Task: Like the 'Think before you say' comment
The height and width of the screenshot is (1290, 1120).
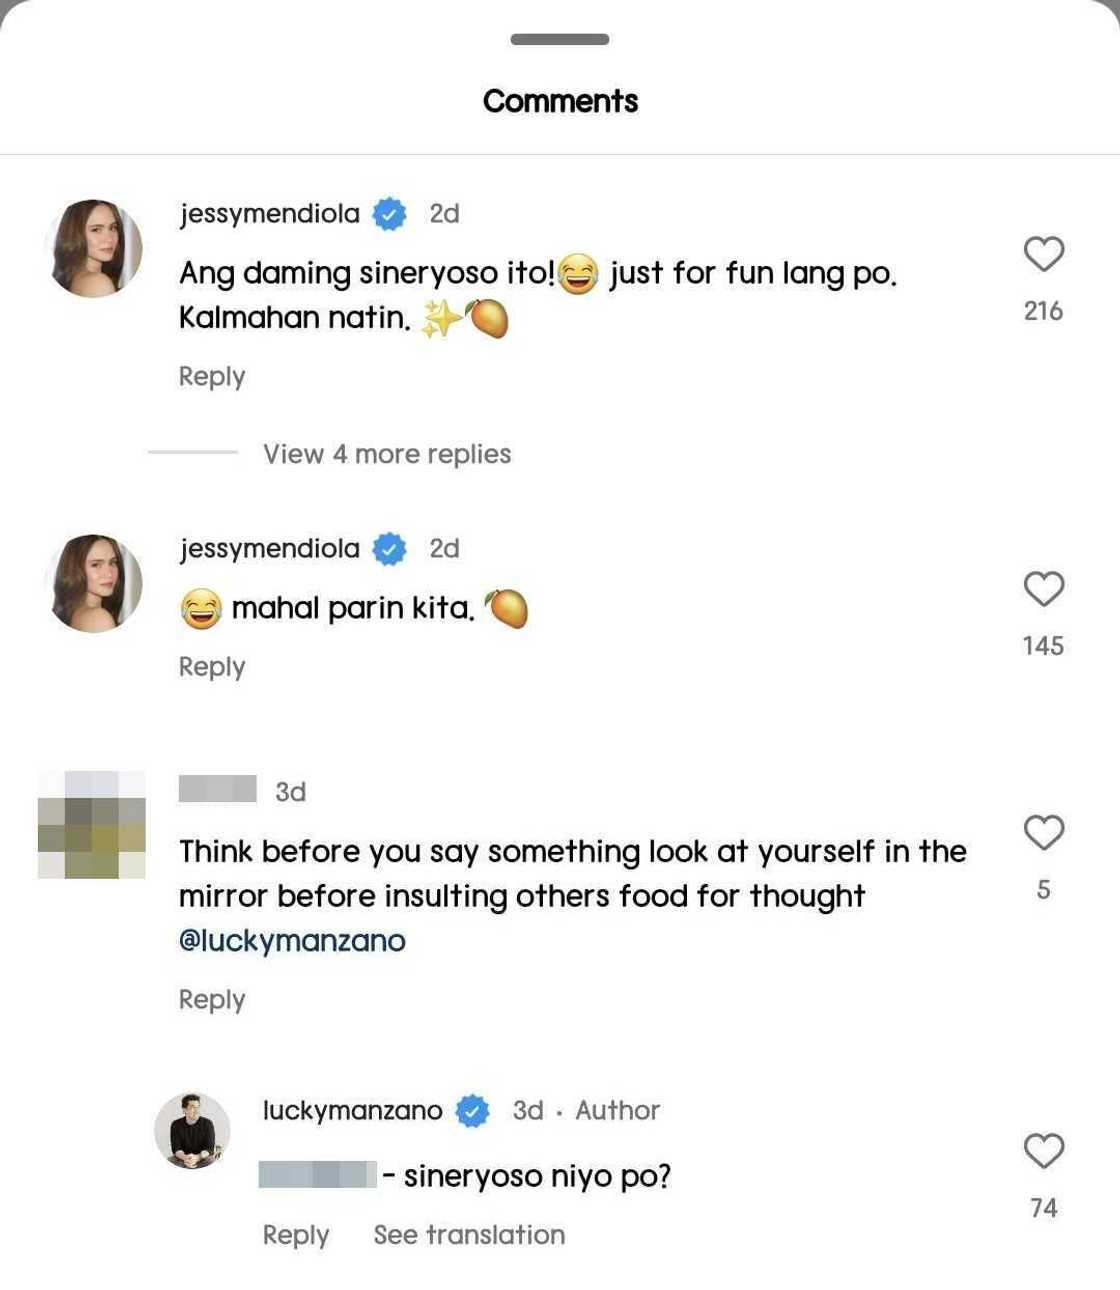Action: click(x=1043, y=832)
